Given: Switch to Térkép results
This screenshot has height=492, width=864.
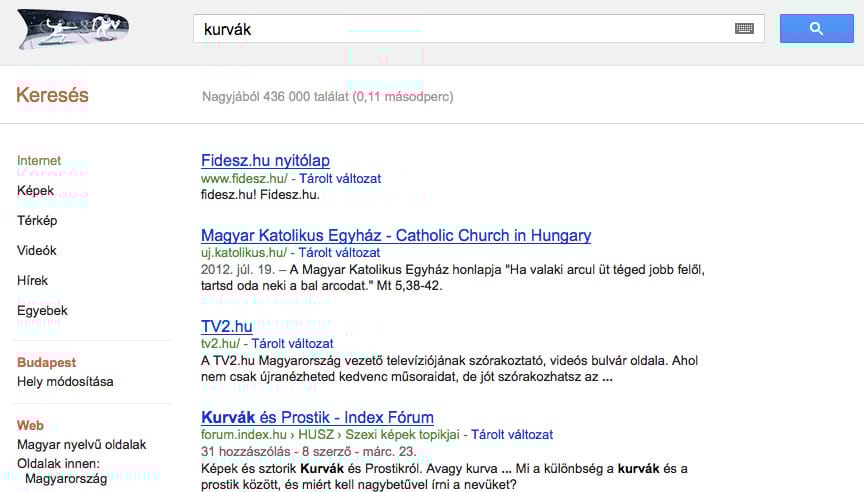Looking at the screenshot, I should click(x=37, y=220).
